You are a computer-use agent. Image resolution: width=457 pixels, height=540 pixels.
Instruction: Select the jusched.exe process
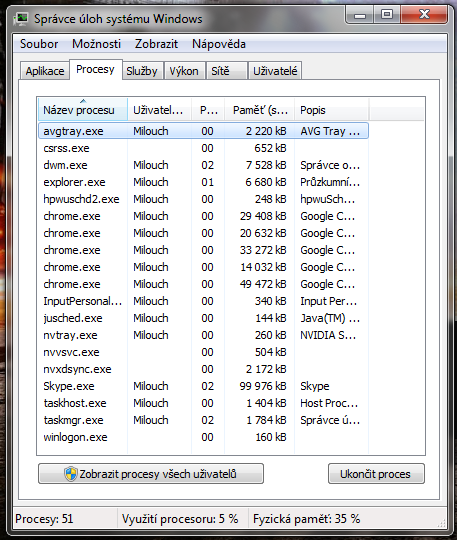click(203, 318)
